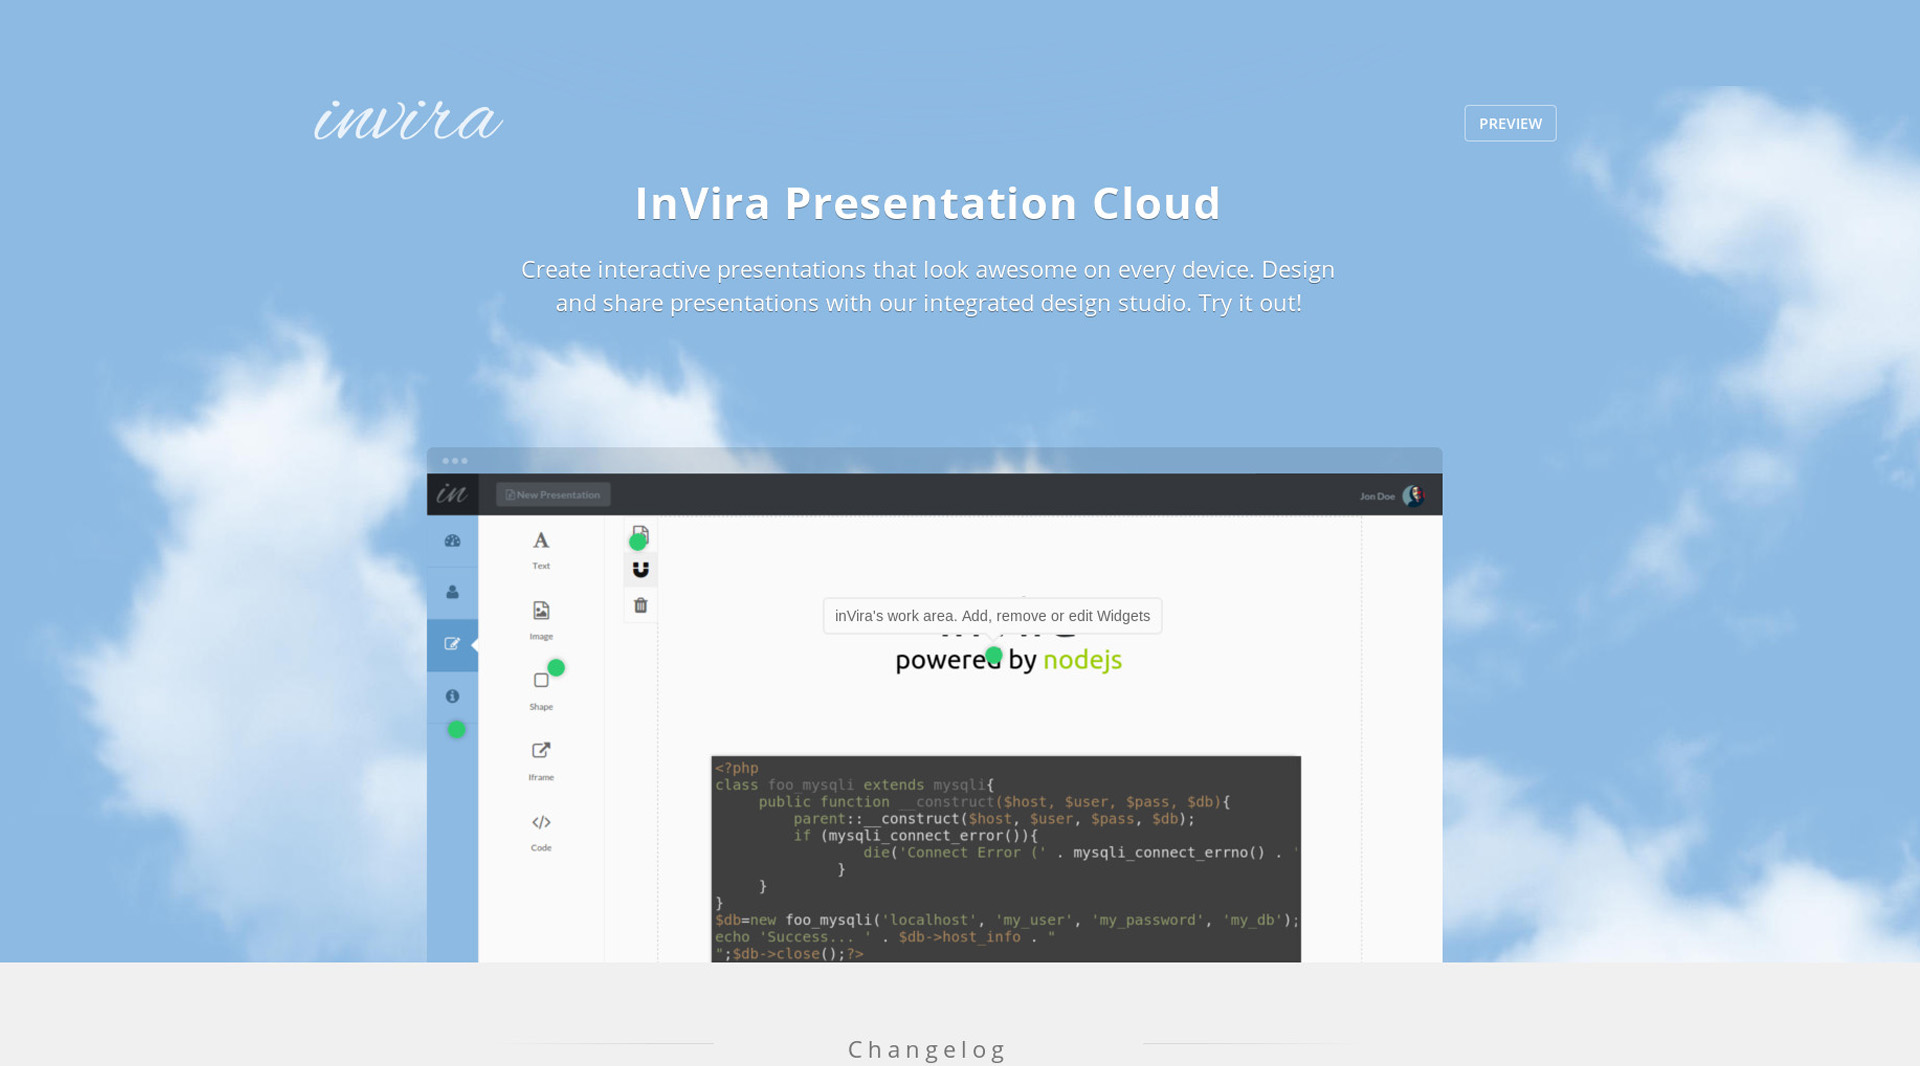1920x1066 pixels.
Task: Click the New Presentation button
Action: (x=553, y=494)
